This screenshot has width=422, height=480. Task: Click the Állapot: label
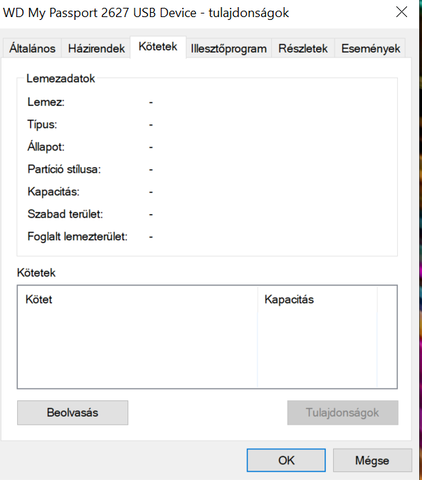click(46, 146)
